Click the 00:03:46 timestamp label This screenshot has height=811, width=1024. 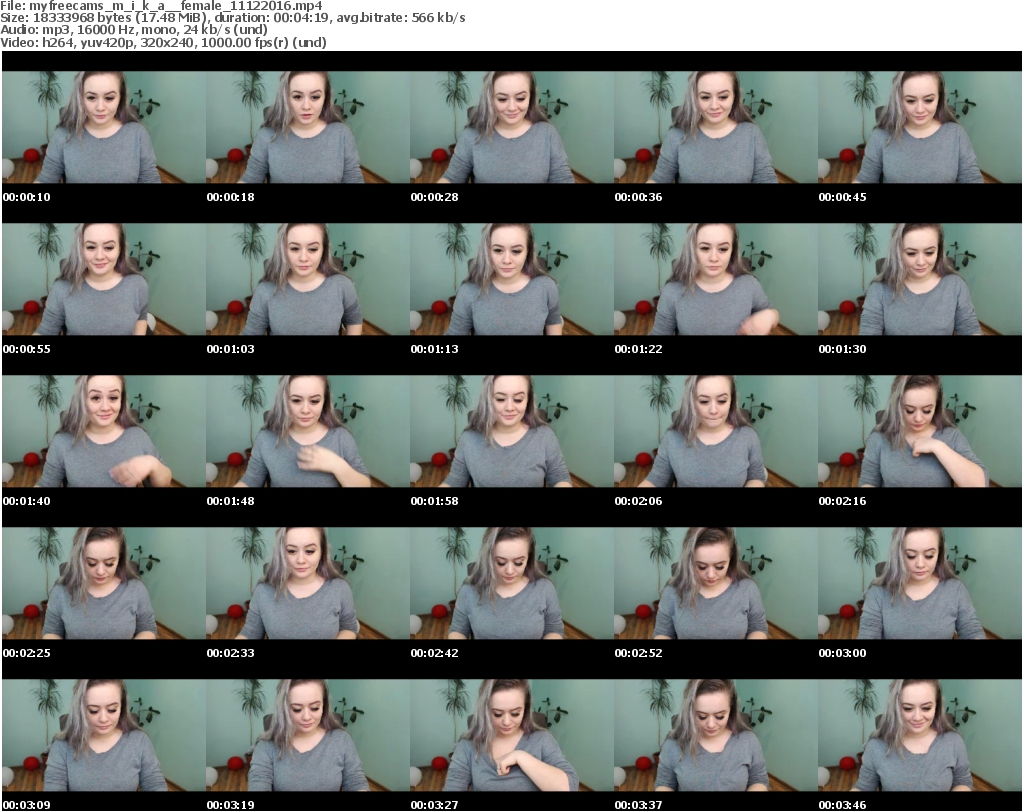(842, 805)
